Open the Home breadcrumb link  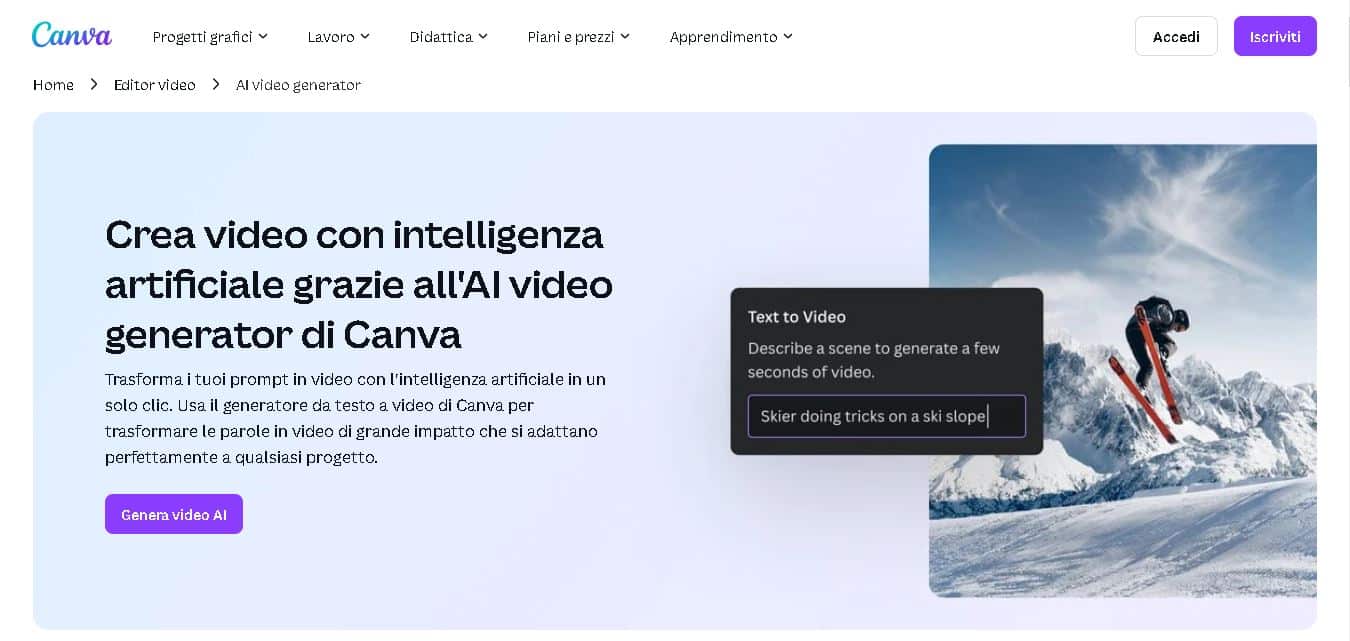[x=53, y=85]
